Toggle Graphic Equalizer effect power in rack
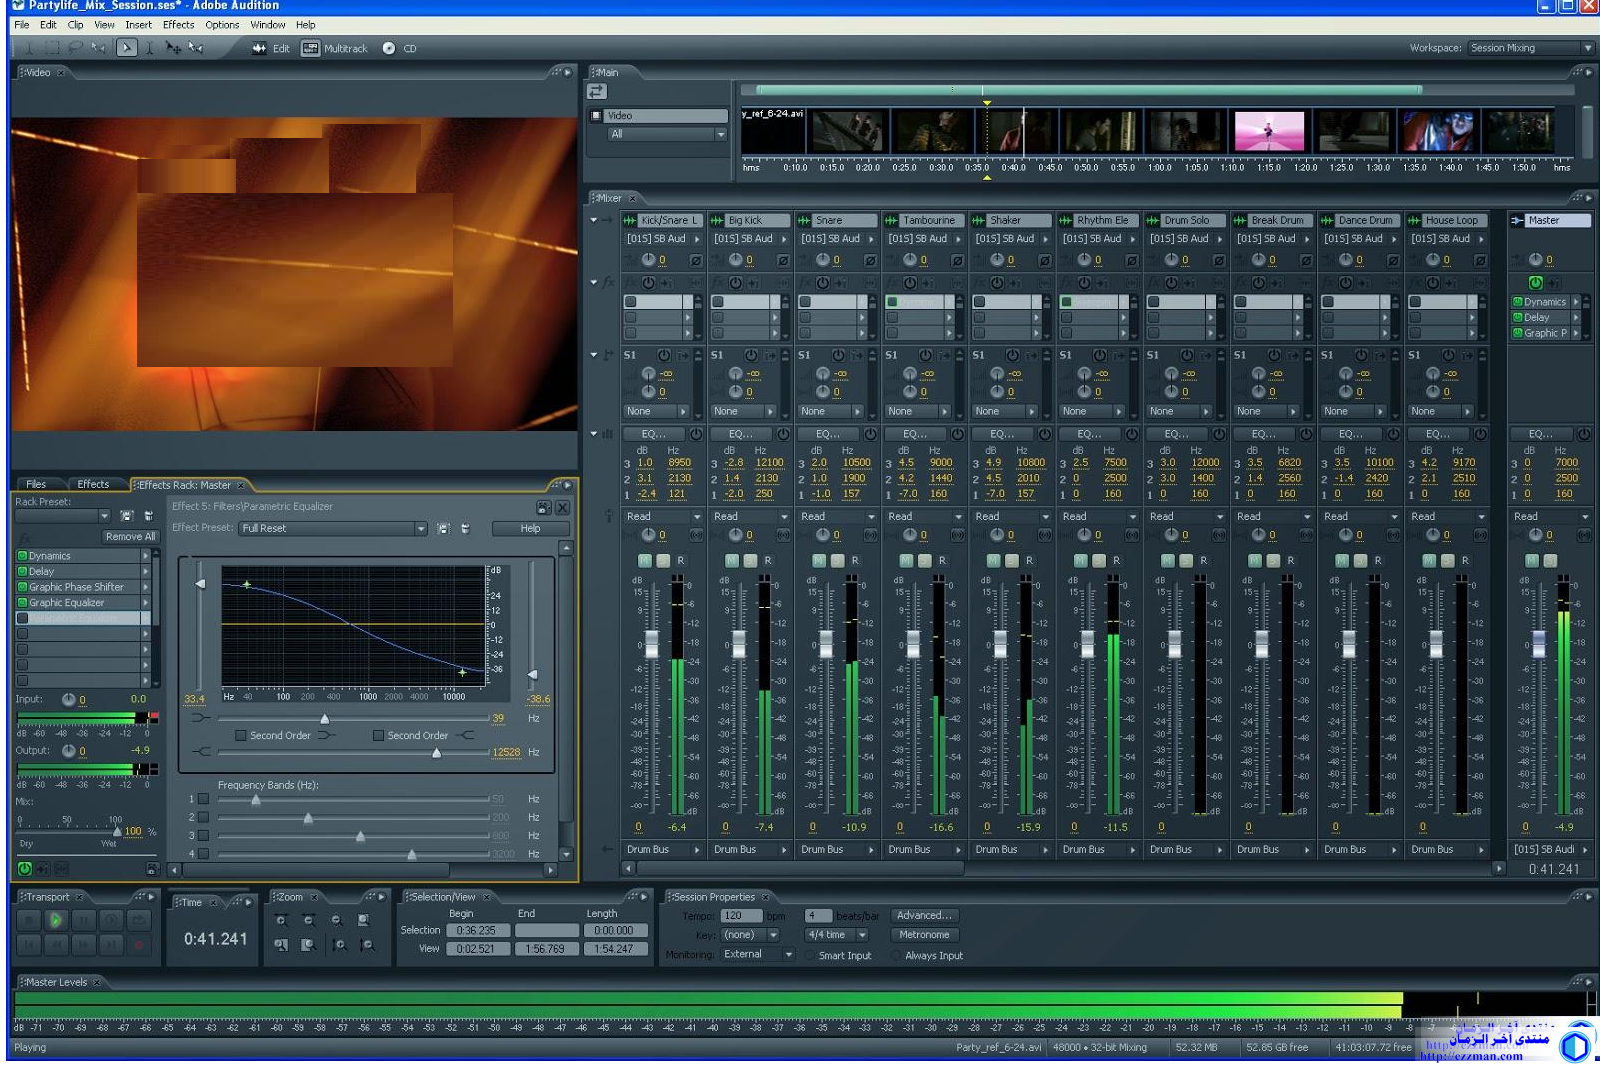Screen dimensions: 1600x1072 (22, 603)
